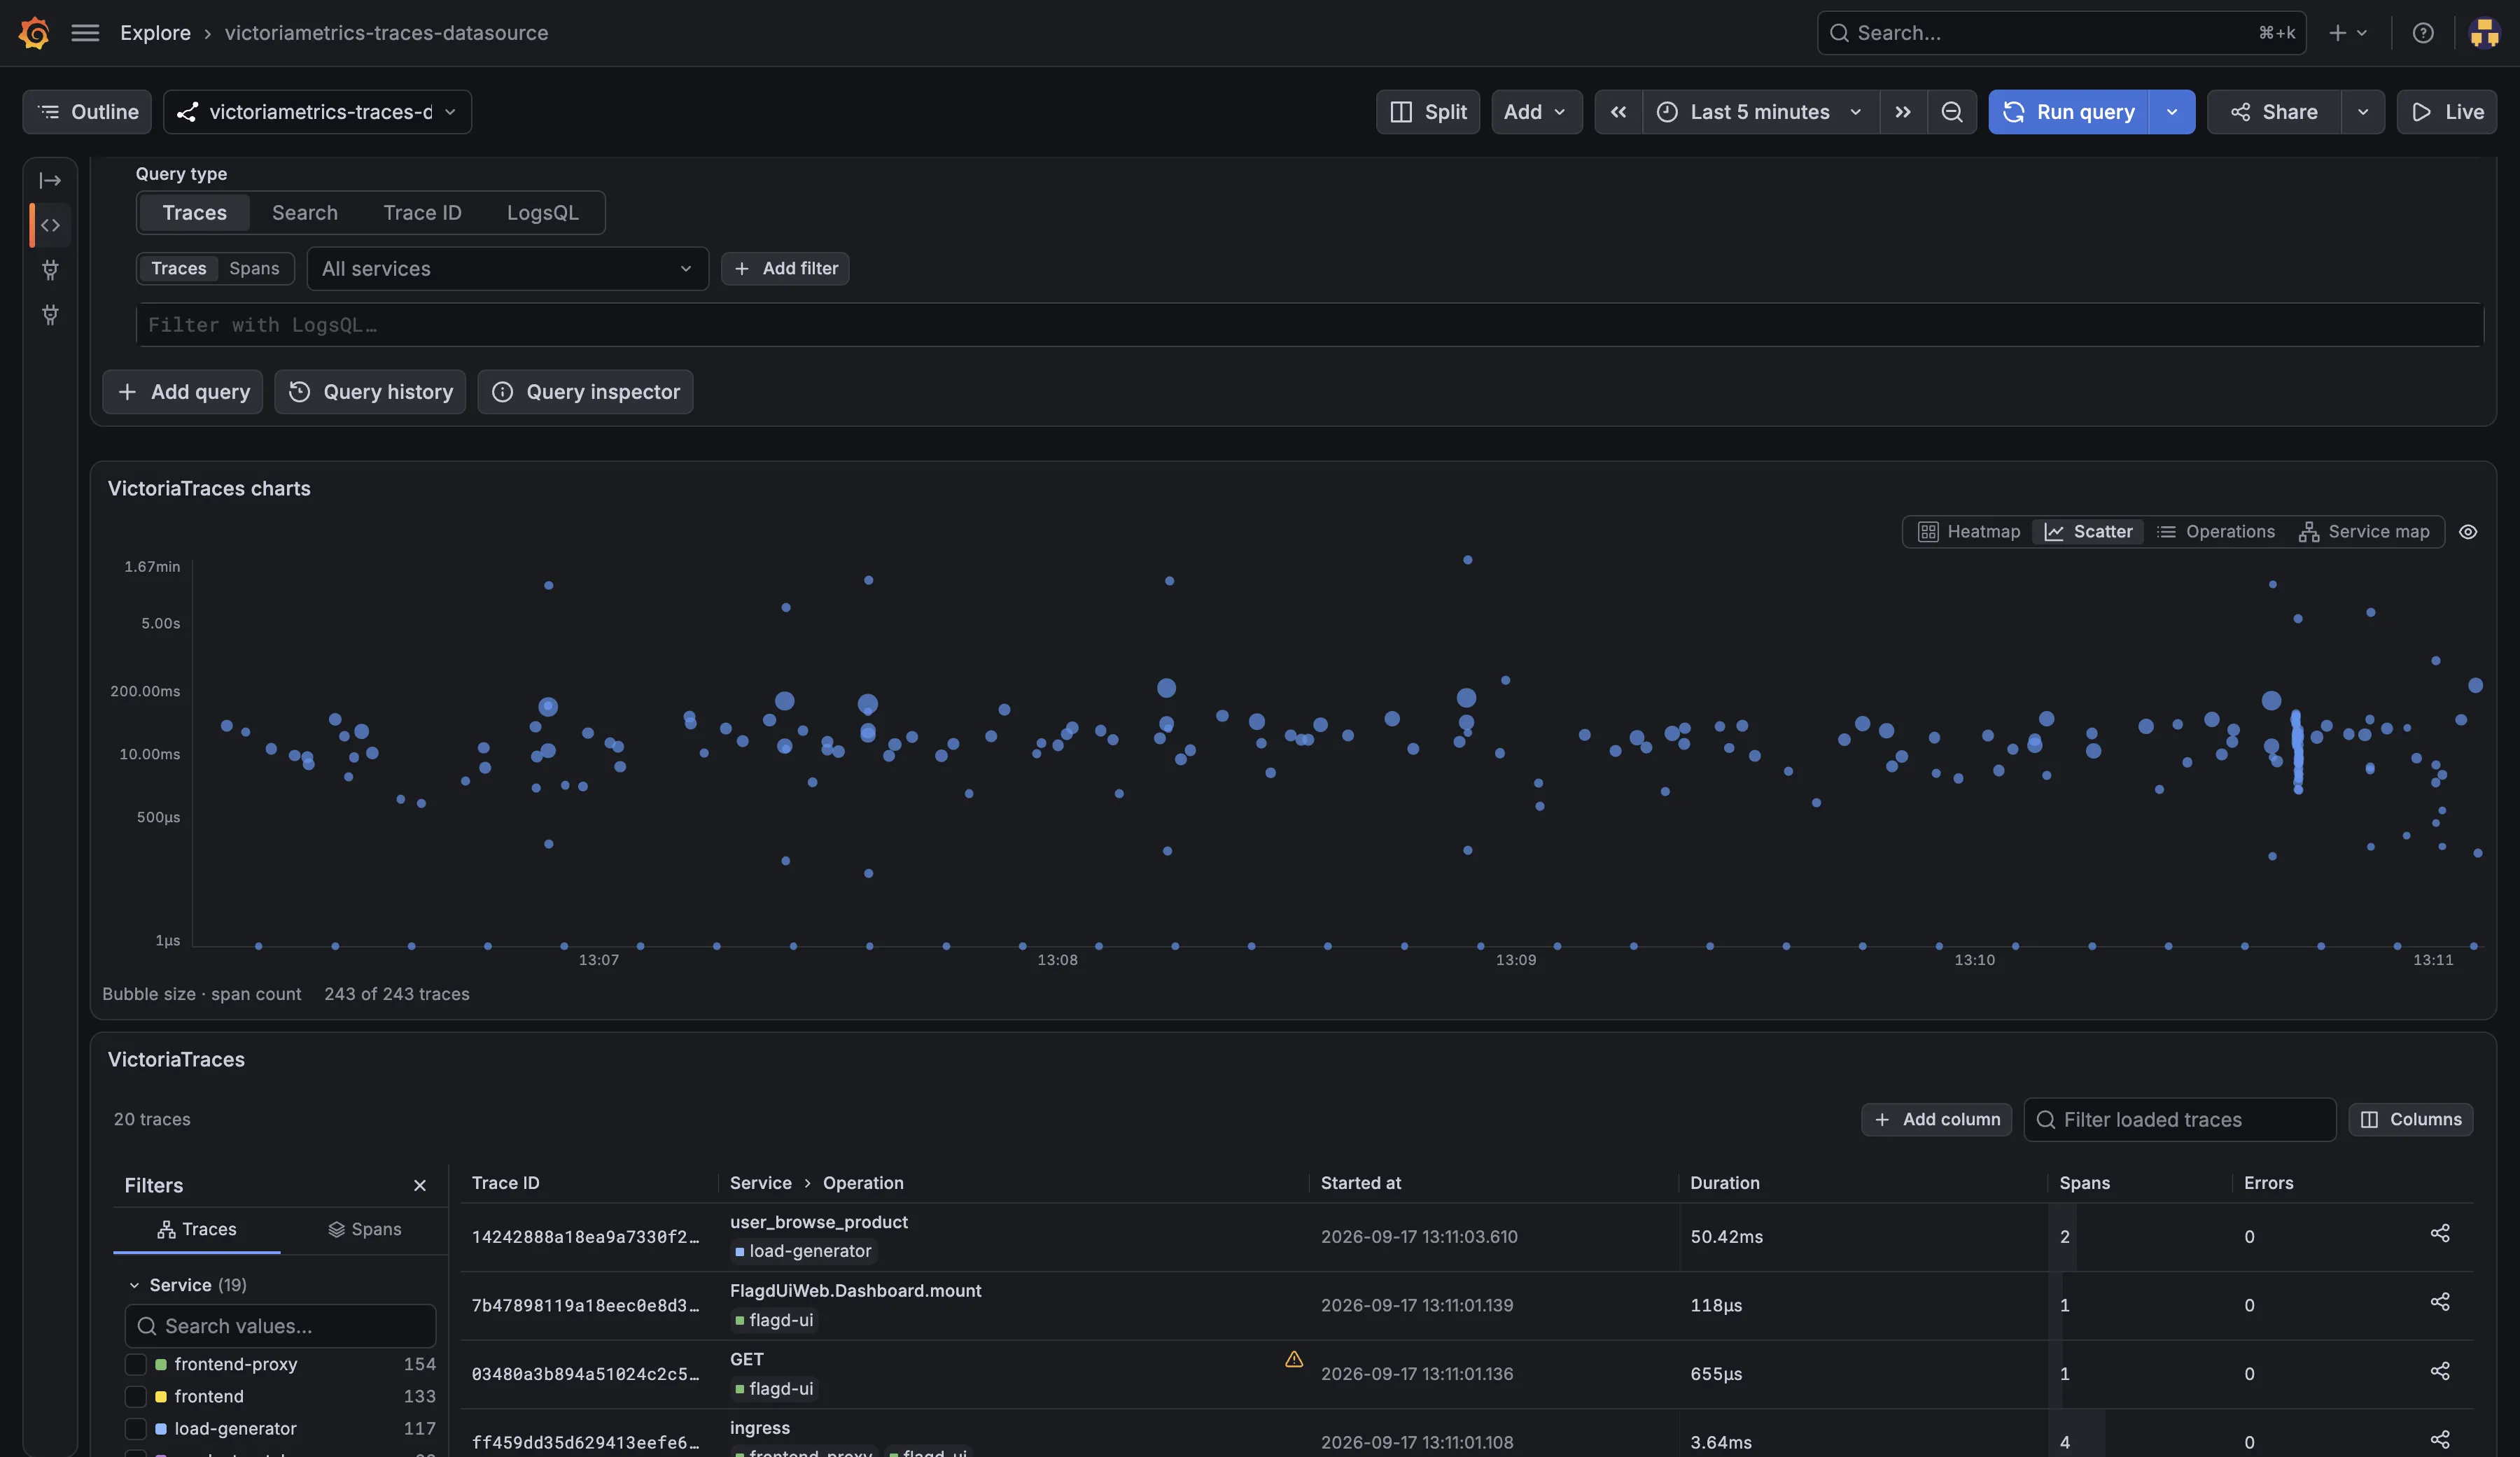The height and width of the screenshot is (1457, 2520).
Task: Switch results mode to Spans
Action: (254, 268)
